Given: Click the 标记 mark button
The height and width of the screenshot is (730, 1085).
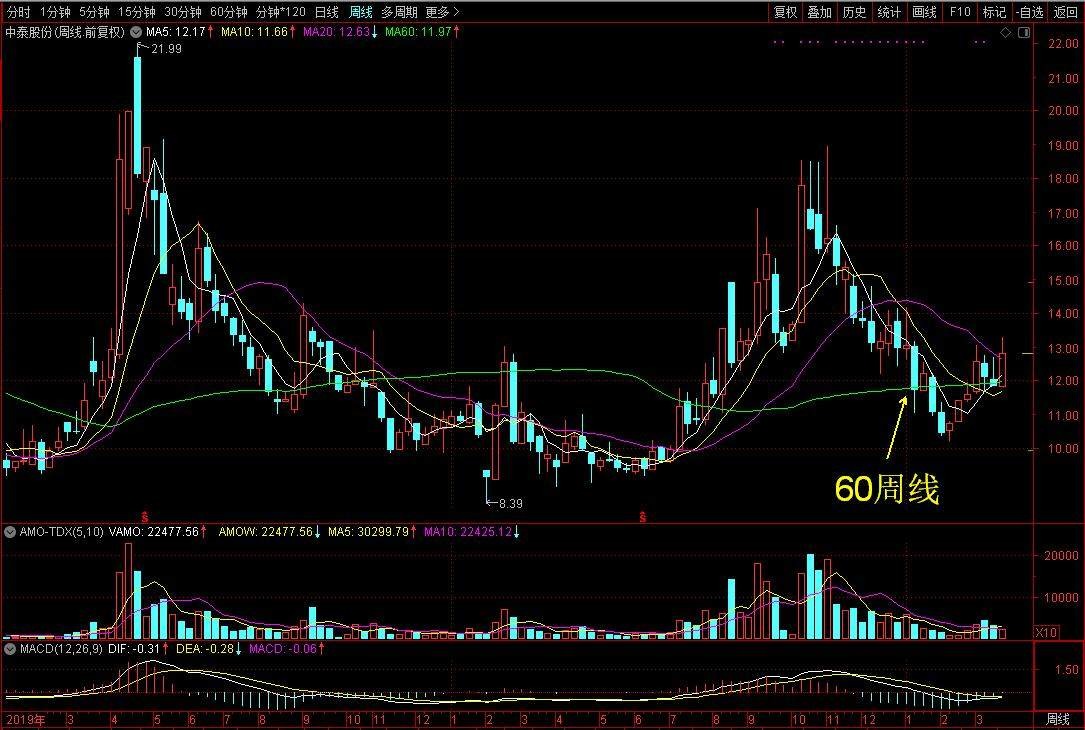Looking at the screenshot, I should tap(994, 12).
